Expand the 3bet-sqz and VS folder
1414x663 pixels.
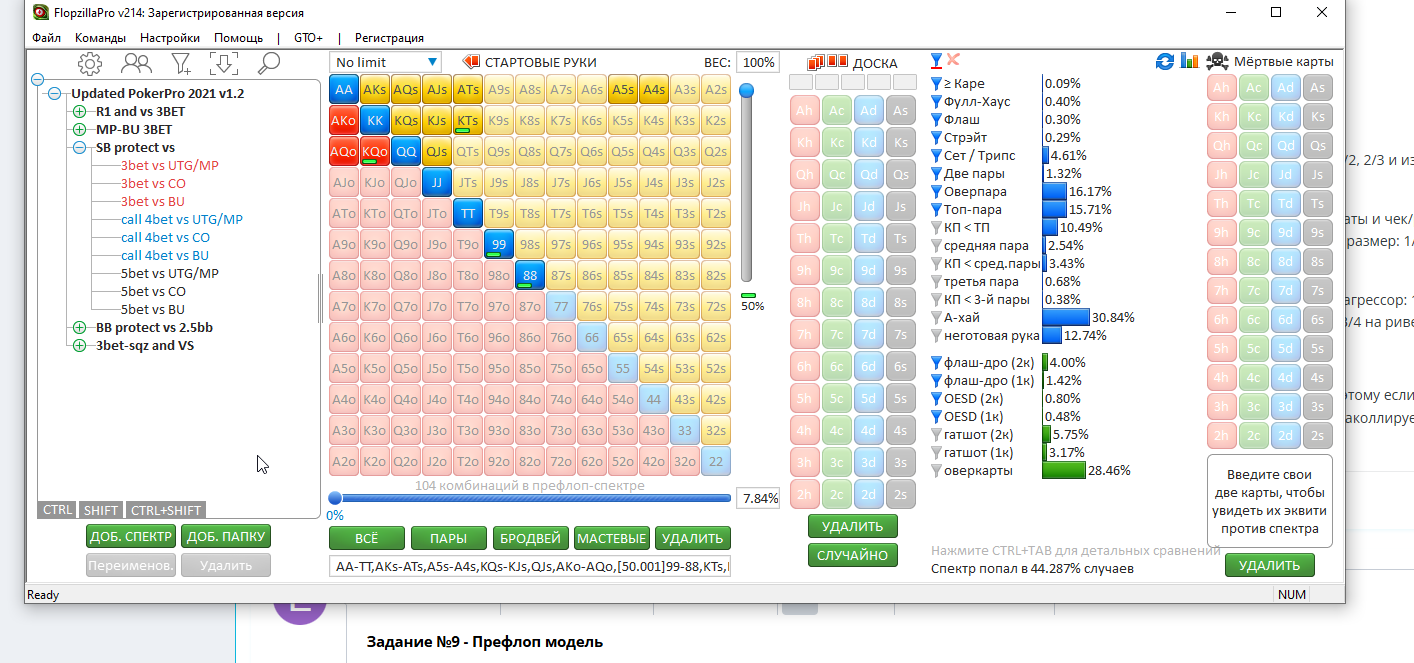coord(79,346)
